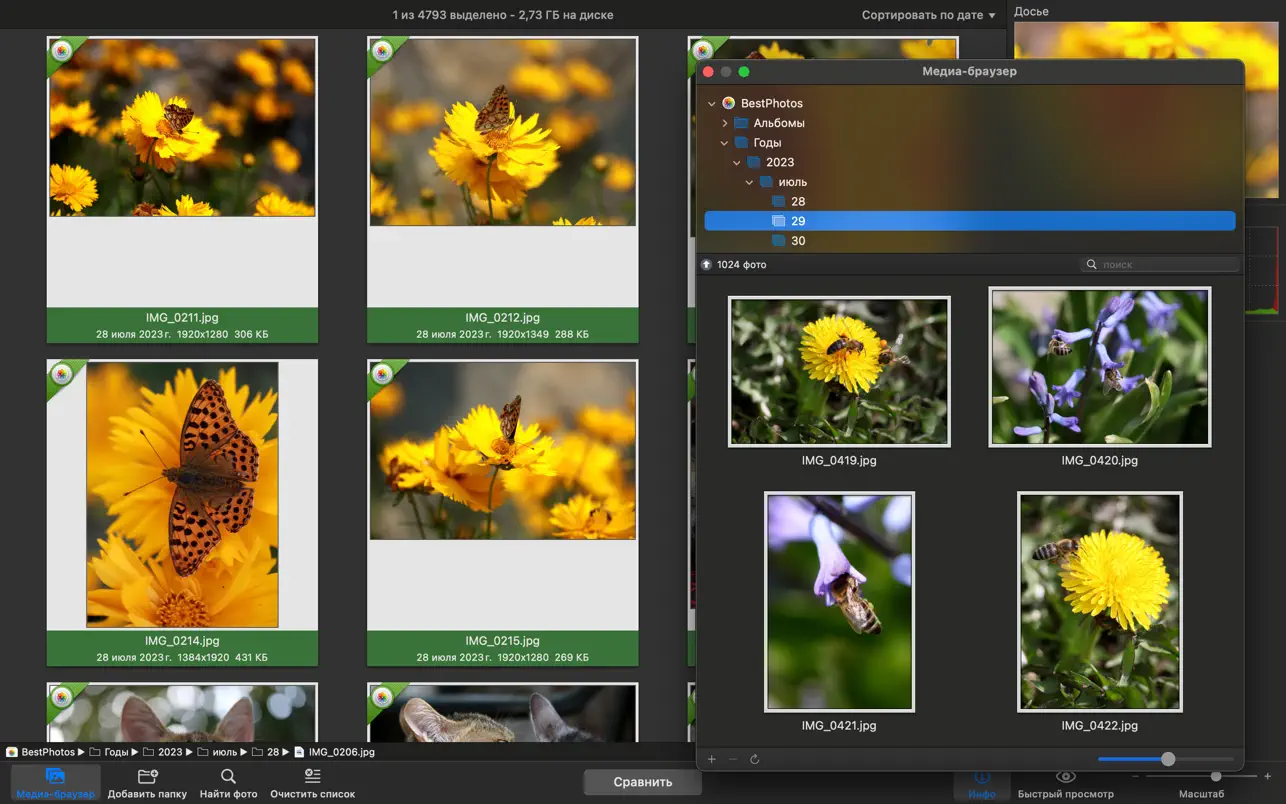Image resolution: width=1286 pixels, height=804 pixels.
Task: Toggle the Инфо panel button
Action: pyautogui.click(x=981, y=783)
